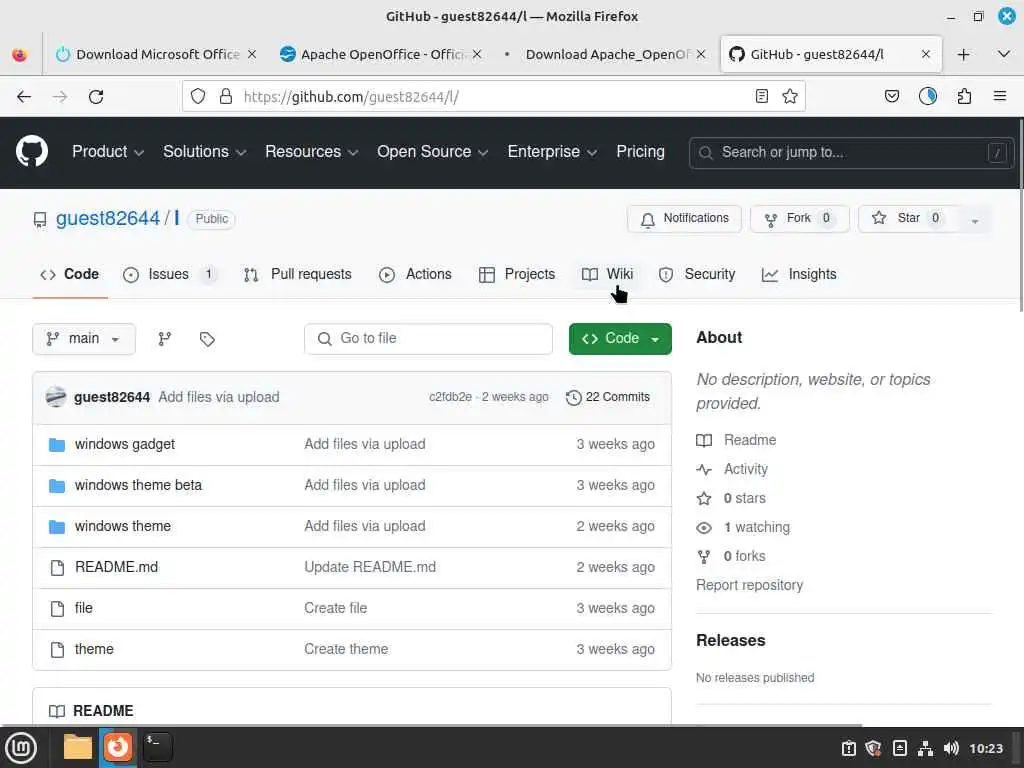Image resolution: width=1024 pixels, height=768 pixels.
Task: Expand the Solutions menu
Action: click(x=204, y=152)
